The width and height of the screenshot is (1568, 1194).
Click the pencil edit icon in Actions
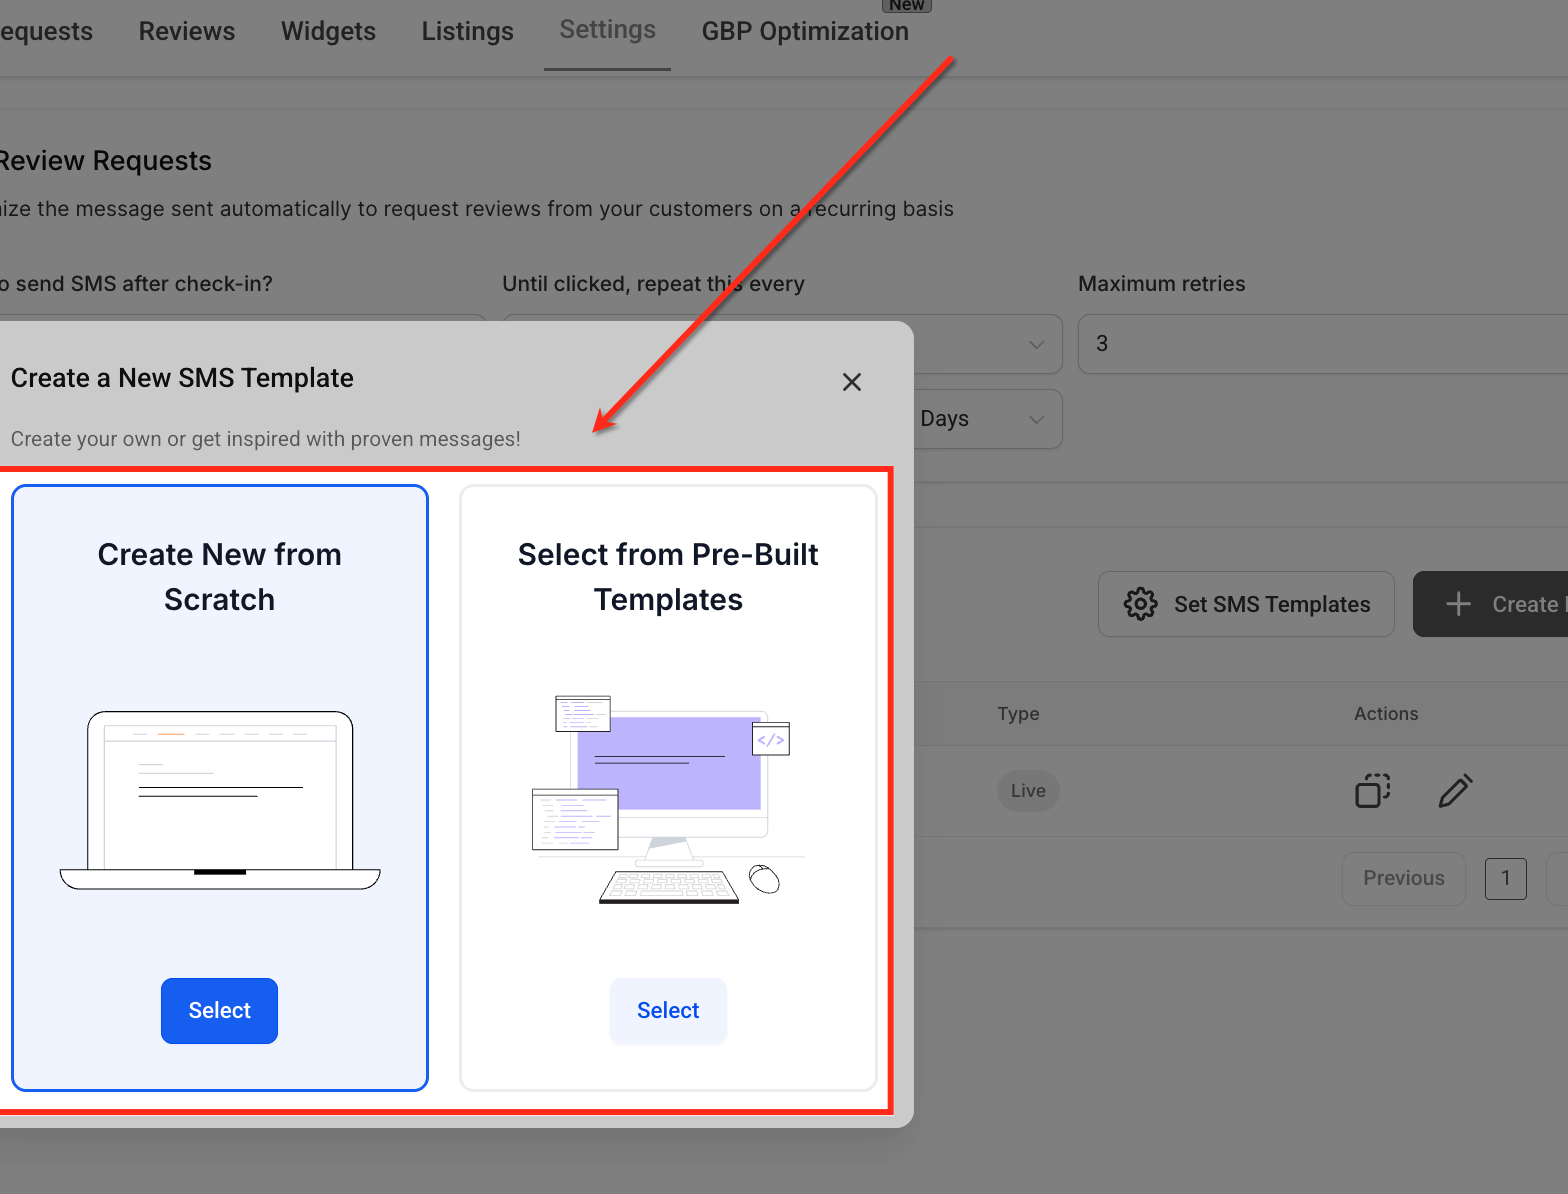(1455, 790)
